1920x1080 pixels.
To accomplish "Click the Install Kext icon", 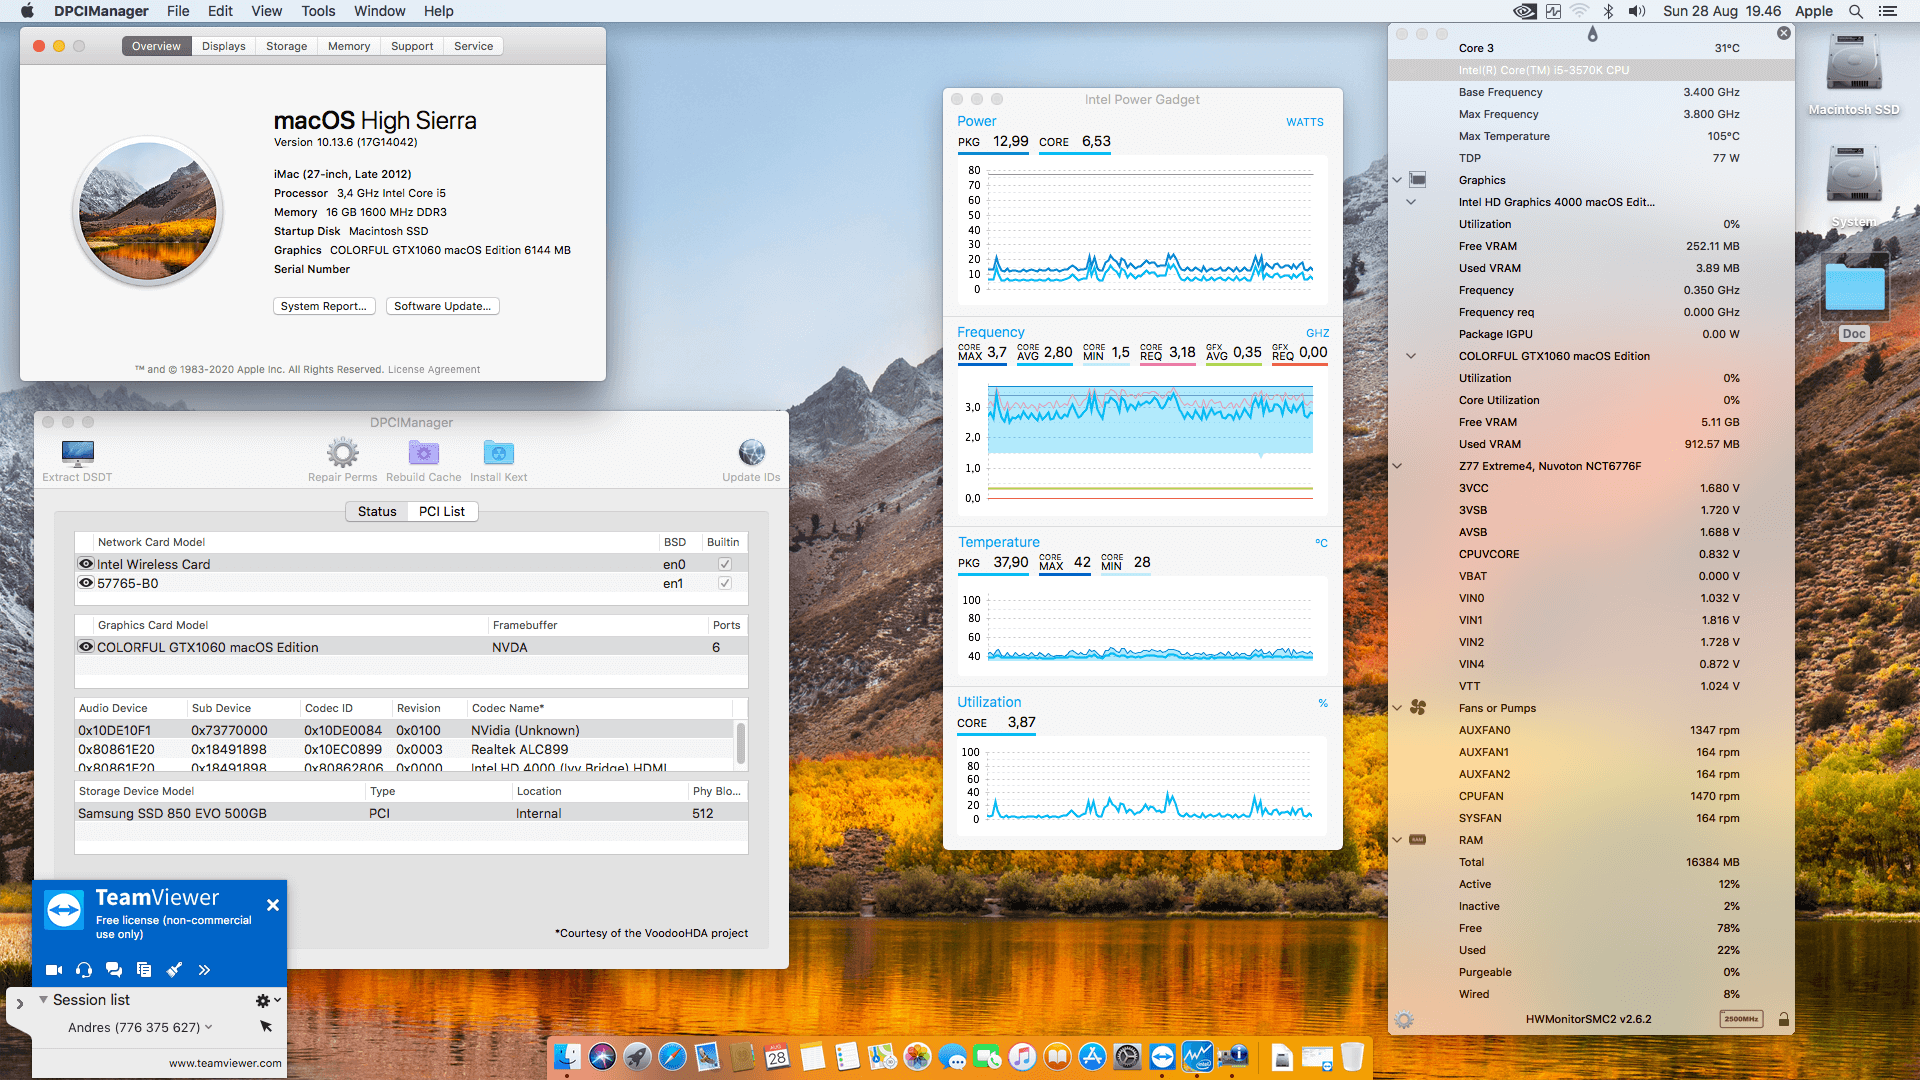I will (x=498, y=453).
